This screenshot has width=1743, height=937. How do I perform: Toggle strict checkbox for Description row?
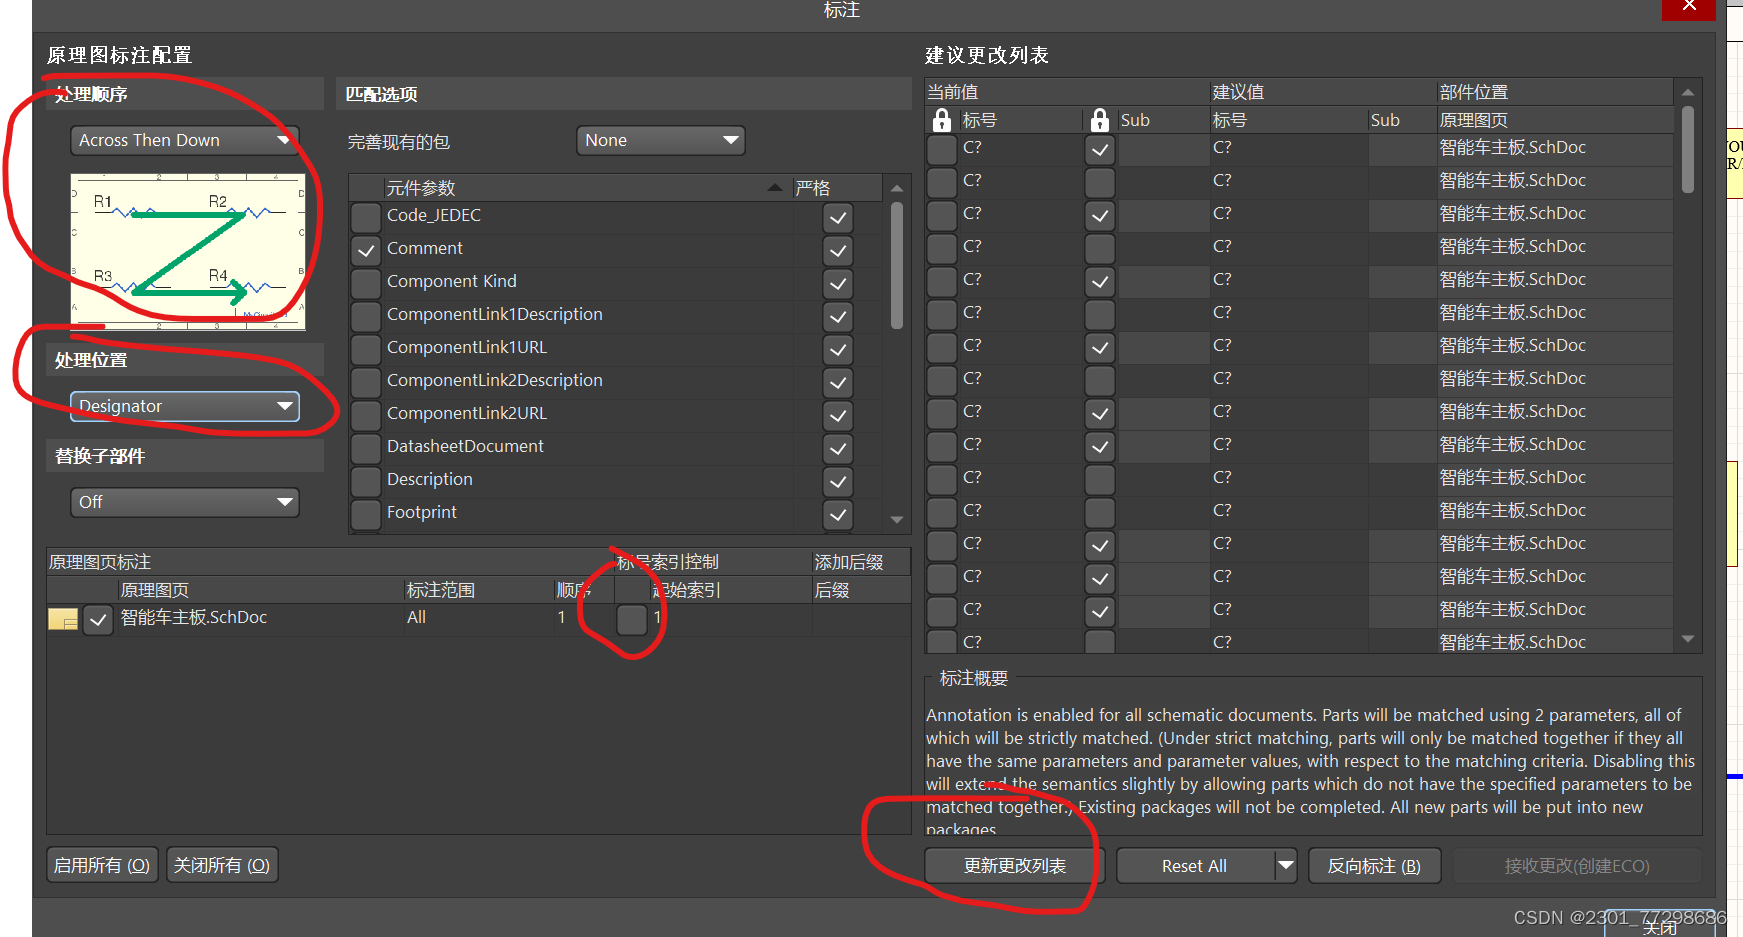(x=838, y=481)
